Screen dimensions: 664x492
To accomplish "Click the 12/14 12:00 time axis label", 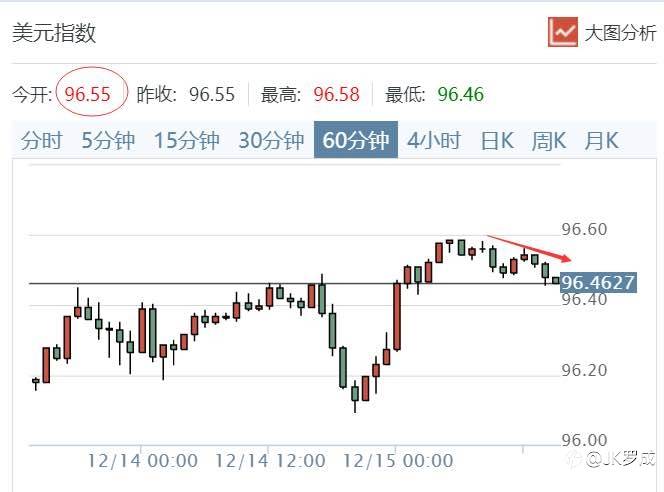I will pos(270,461).
